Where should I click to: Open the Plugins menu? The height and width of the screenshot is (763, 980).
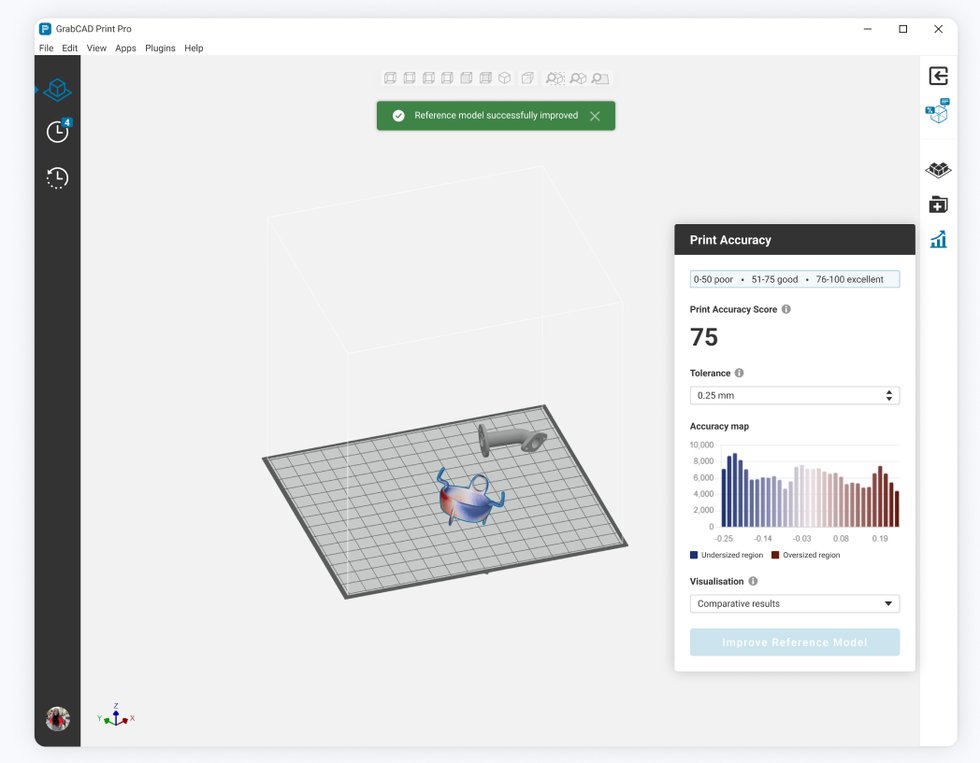pos(160,47)
